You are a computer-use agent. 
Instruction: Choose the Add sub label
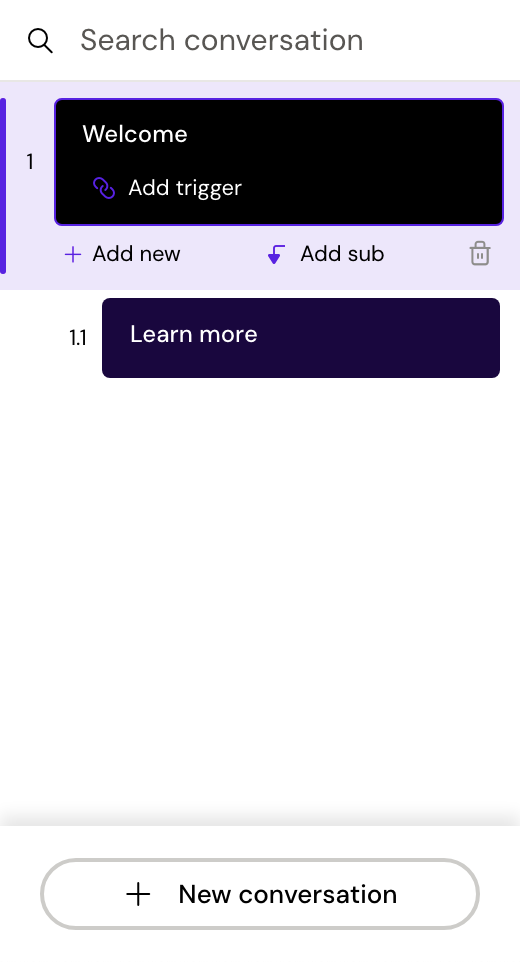(342, 254)
